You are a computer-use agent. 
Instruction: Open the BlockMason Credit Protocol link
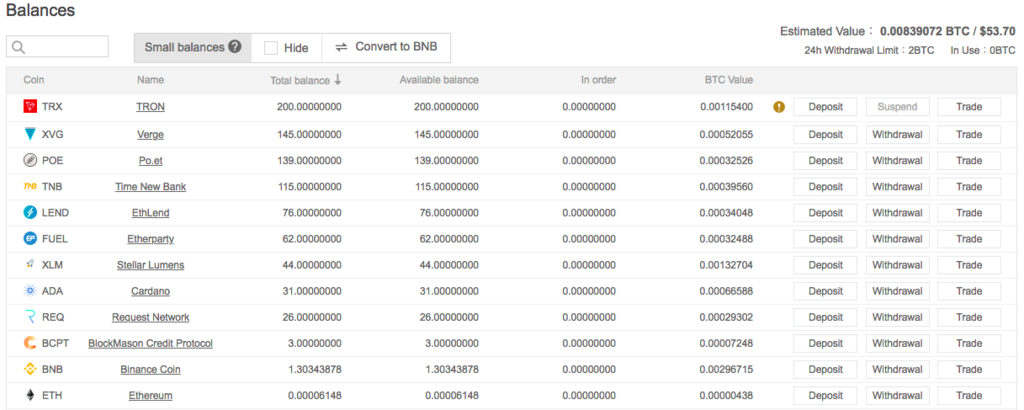(150, 343)
